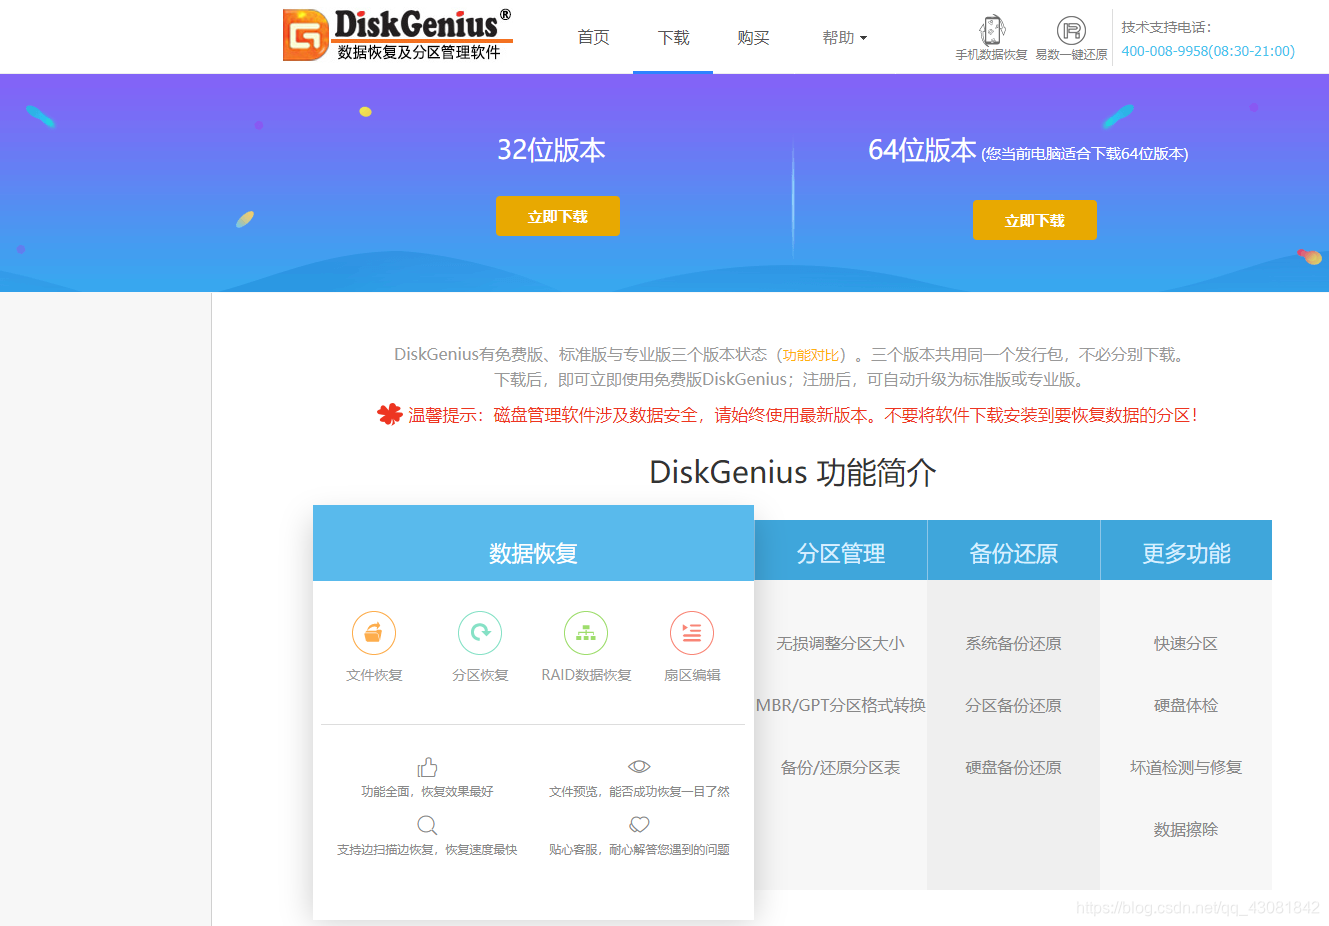
Task: Open 无损调整分区大小
Action: tap(840, 643)
